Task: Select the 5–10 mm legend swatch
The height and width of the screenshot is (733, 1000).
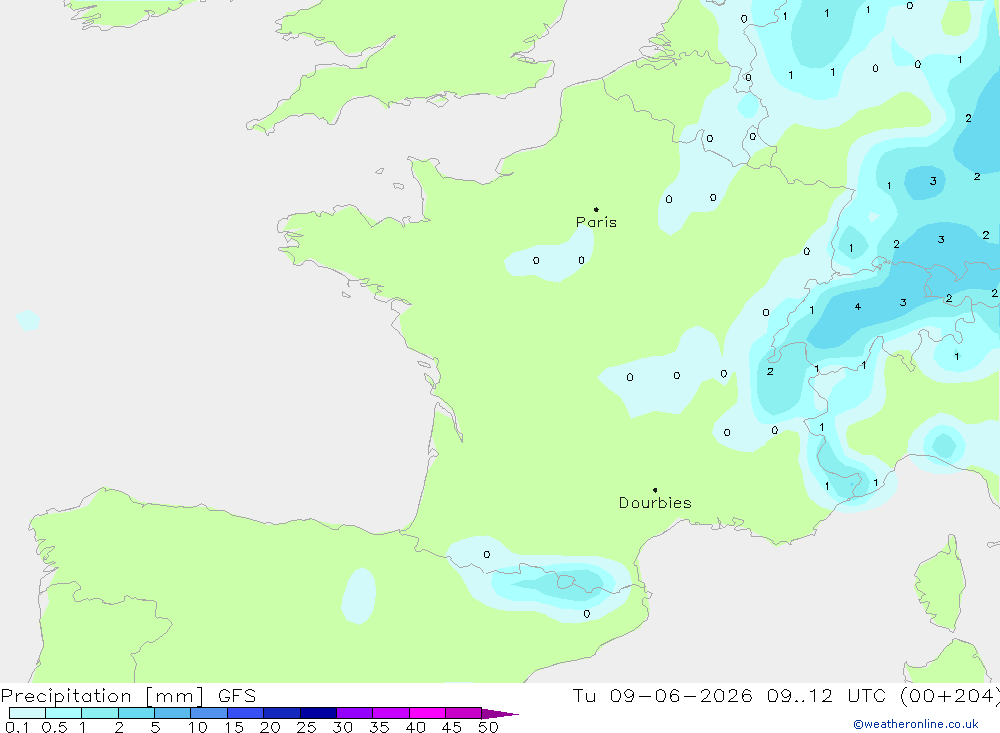Action: point(172,713)
